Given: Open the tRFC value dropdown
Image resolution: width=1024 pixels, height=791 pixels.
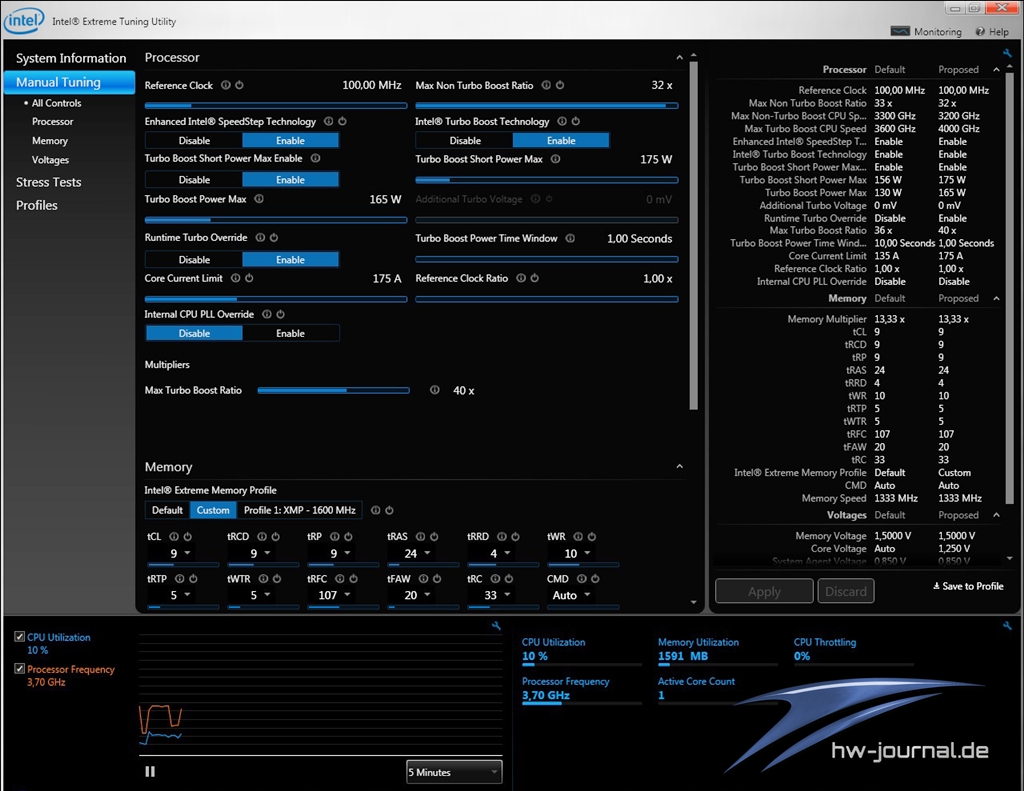Looking at the screenshot, I should (347, 595).
